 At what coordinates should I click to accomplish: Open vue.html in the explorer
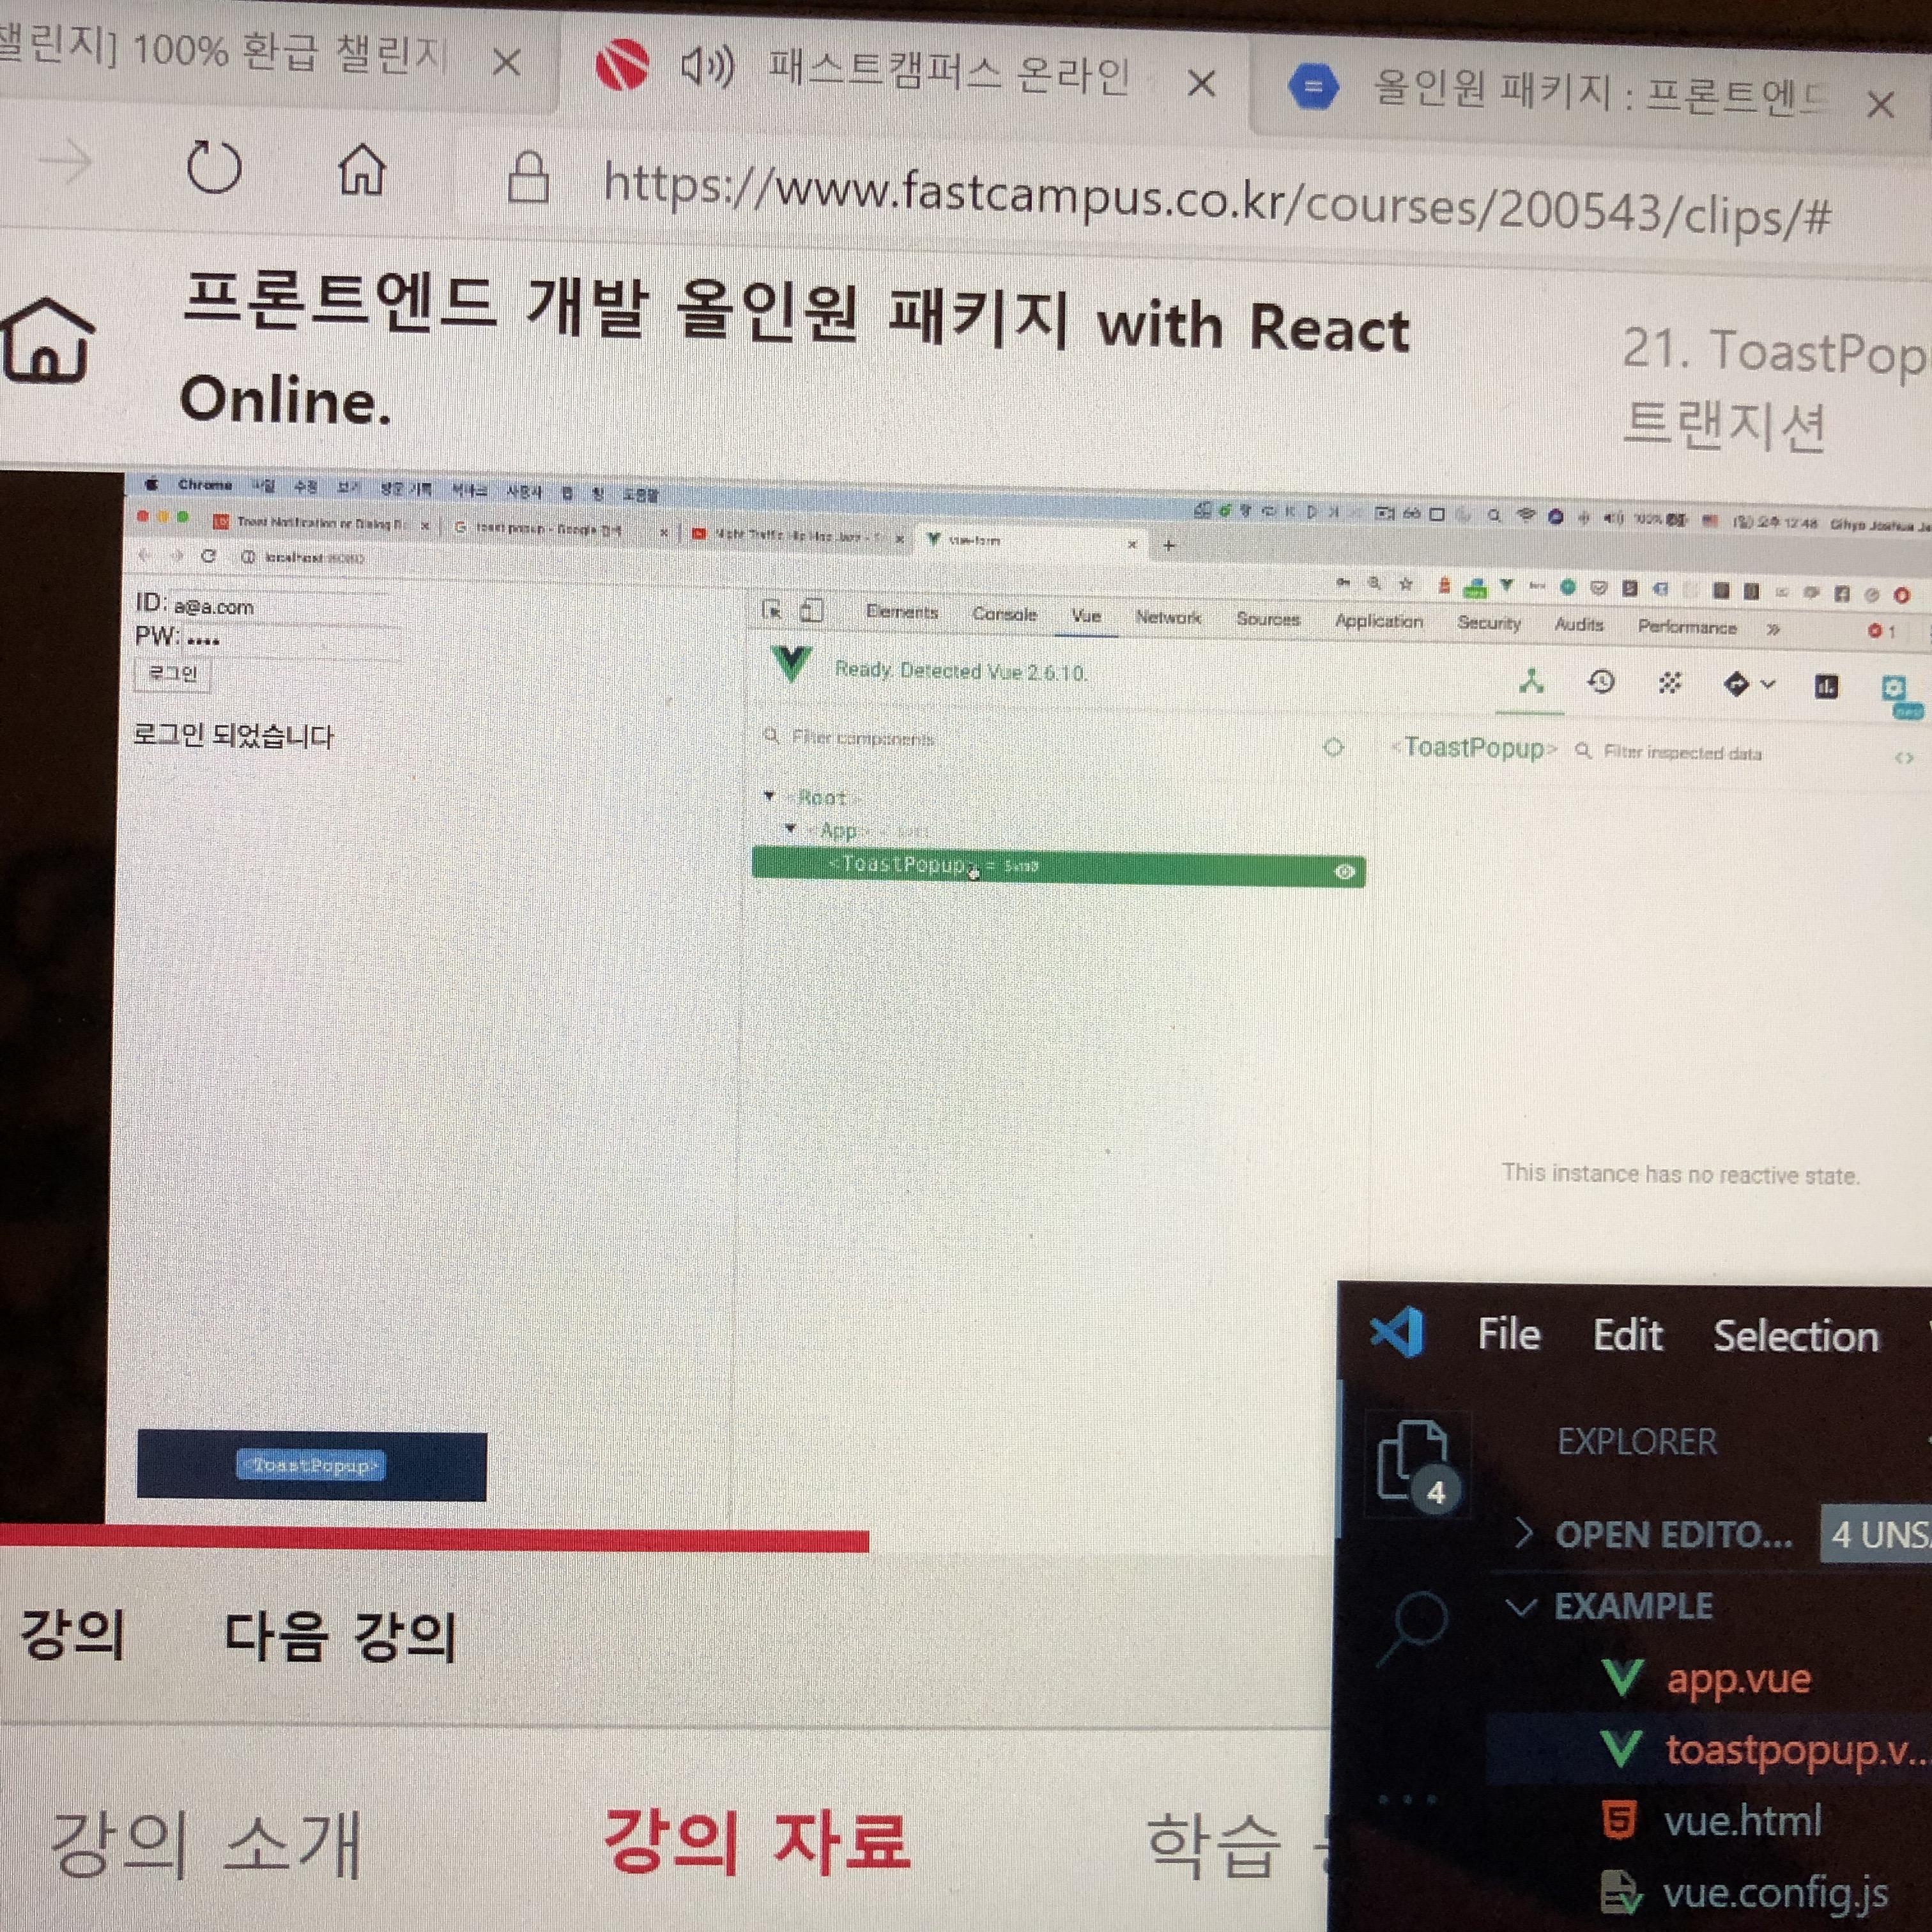point(1712,1820)
